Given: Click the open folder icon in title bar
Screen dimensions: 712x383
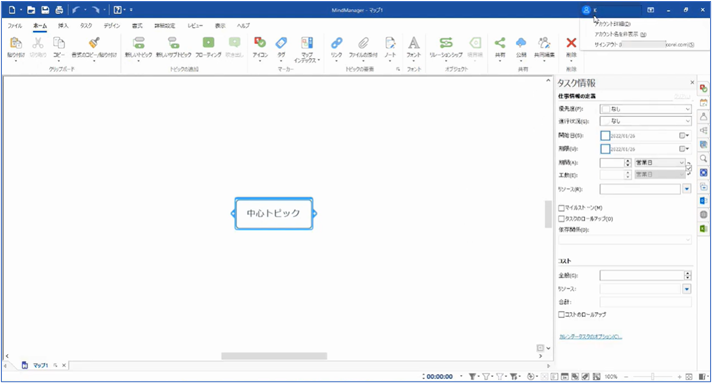Looking at the screenshot, I should (x=31, y=10).
